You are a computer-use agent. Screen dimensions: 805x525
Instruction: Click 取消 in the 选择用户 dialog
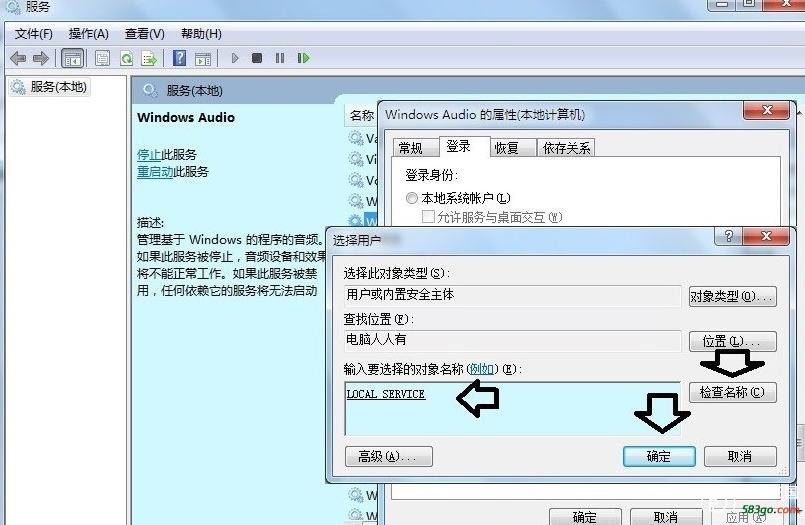tap(740, 456)
